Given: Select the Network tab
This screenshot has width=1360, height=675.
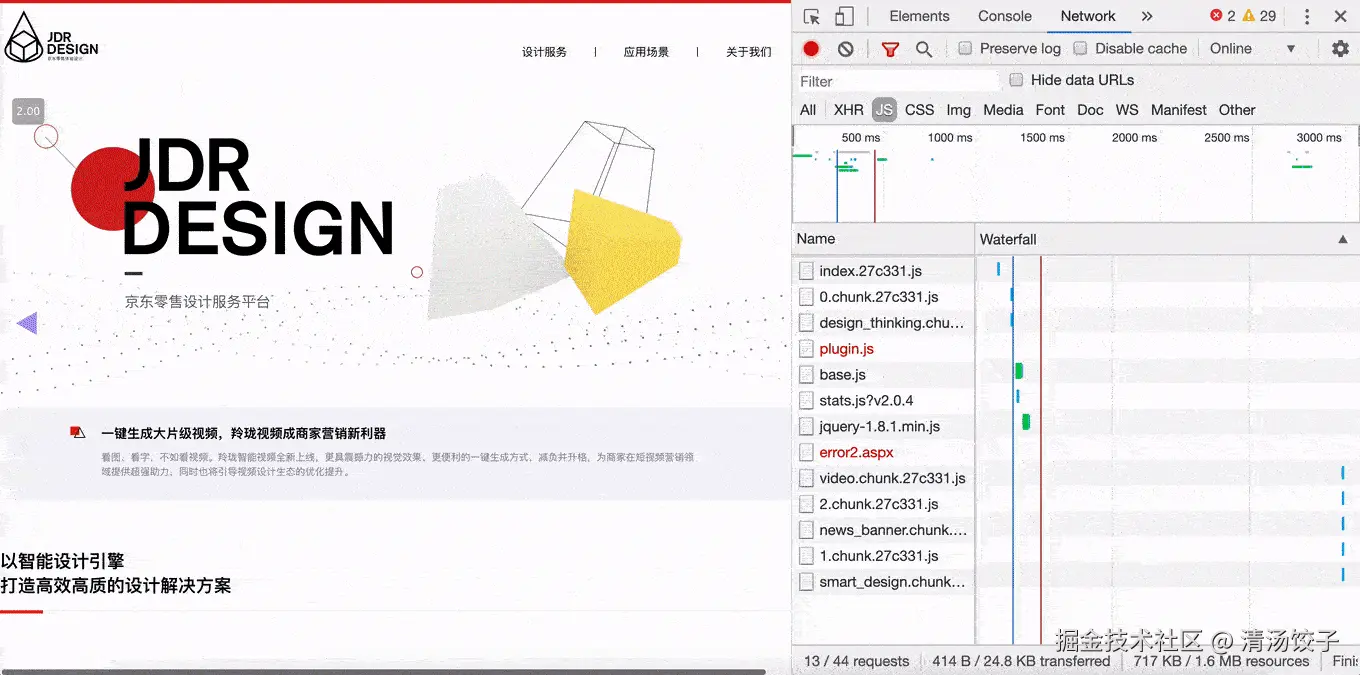Looking at the screenshot, I should [1088, 16].
